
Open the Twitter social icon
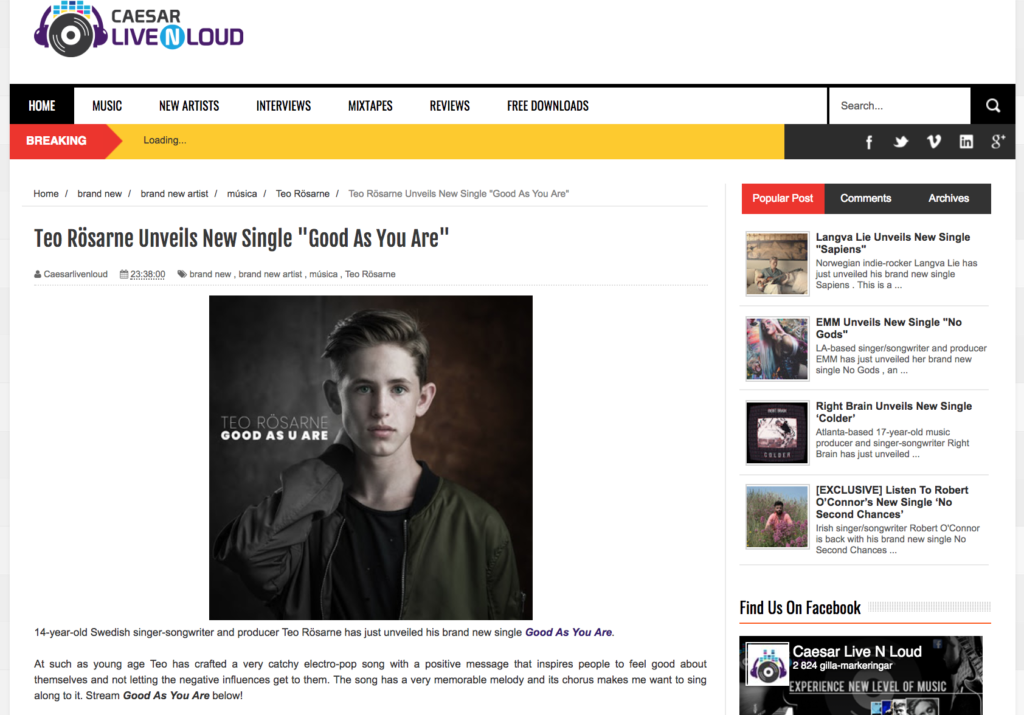(901, 142)
